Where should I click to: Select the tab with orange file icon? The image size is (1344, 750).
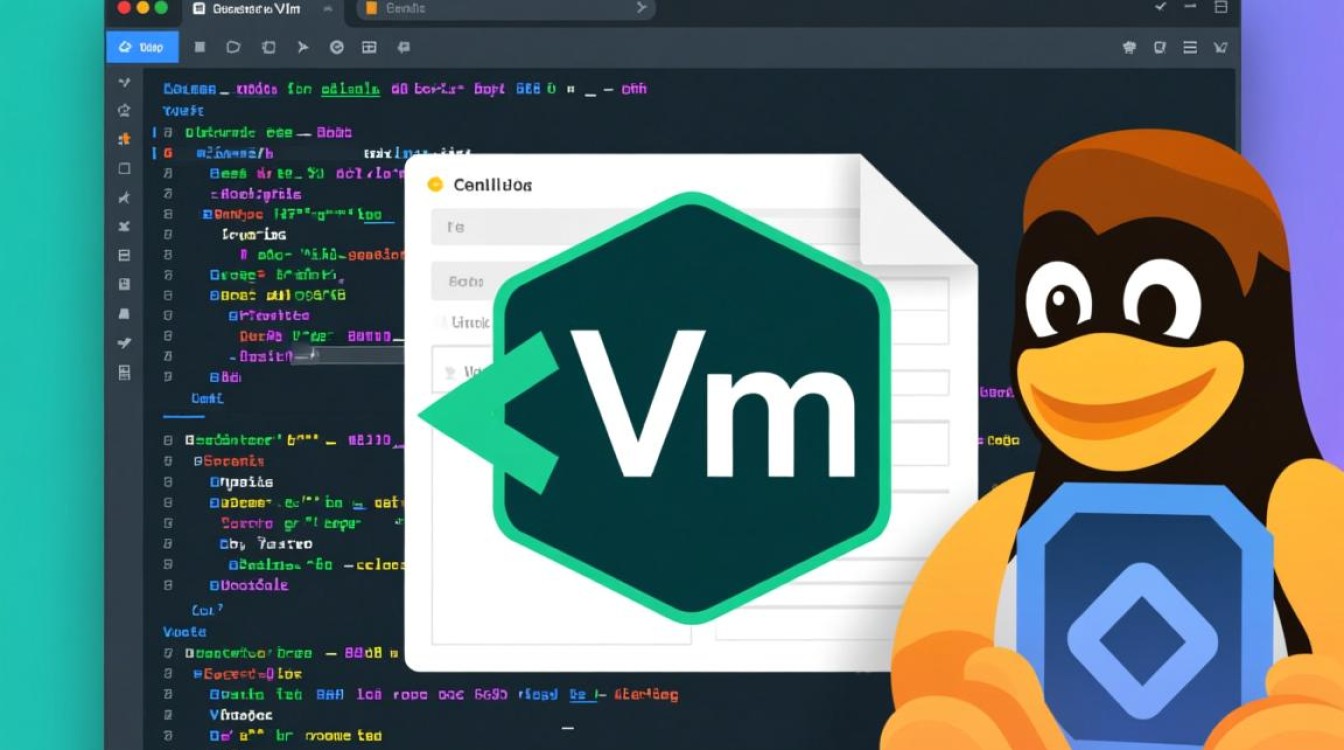coord(400,8)
